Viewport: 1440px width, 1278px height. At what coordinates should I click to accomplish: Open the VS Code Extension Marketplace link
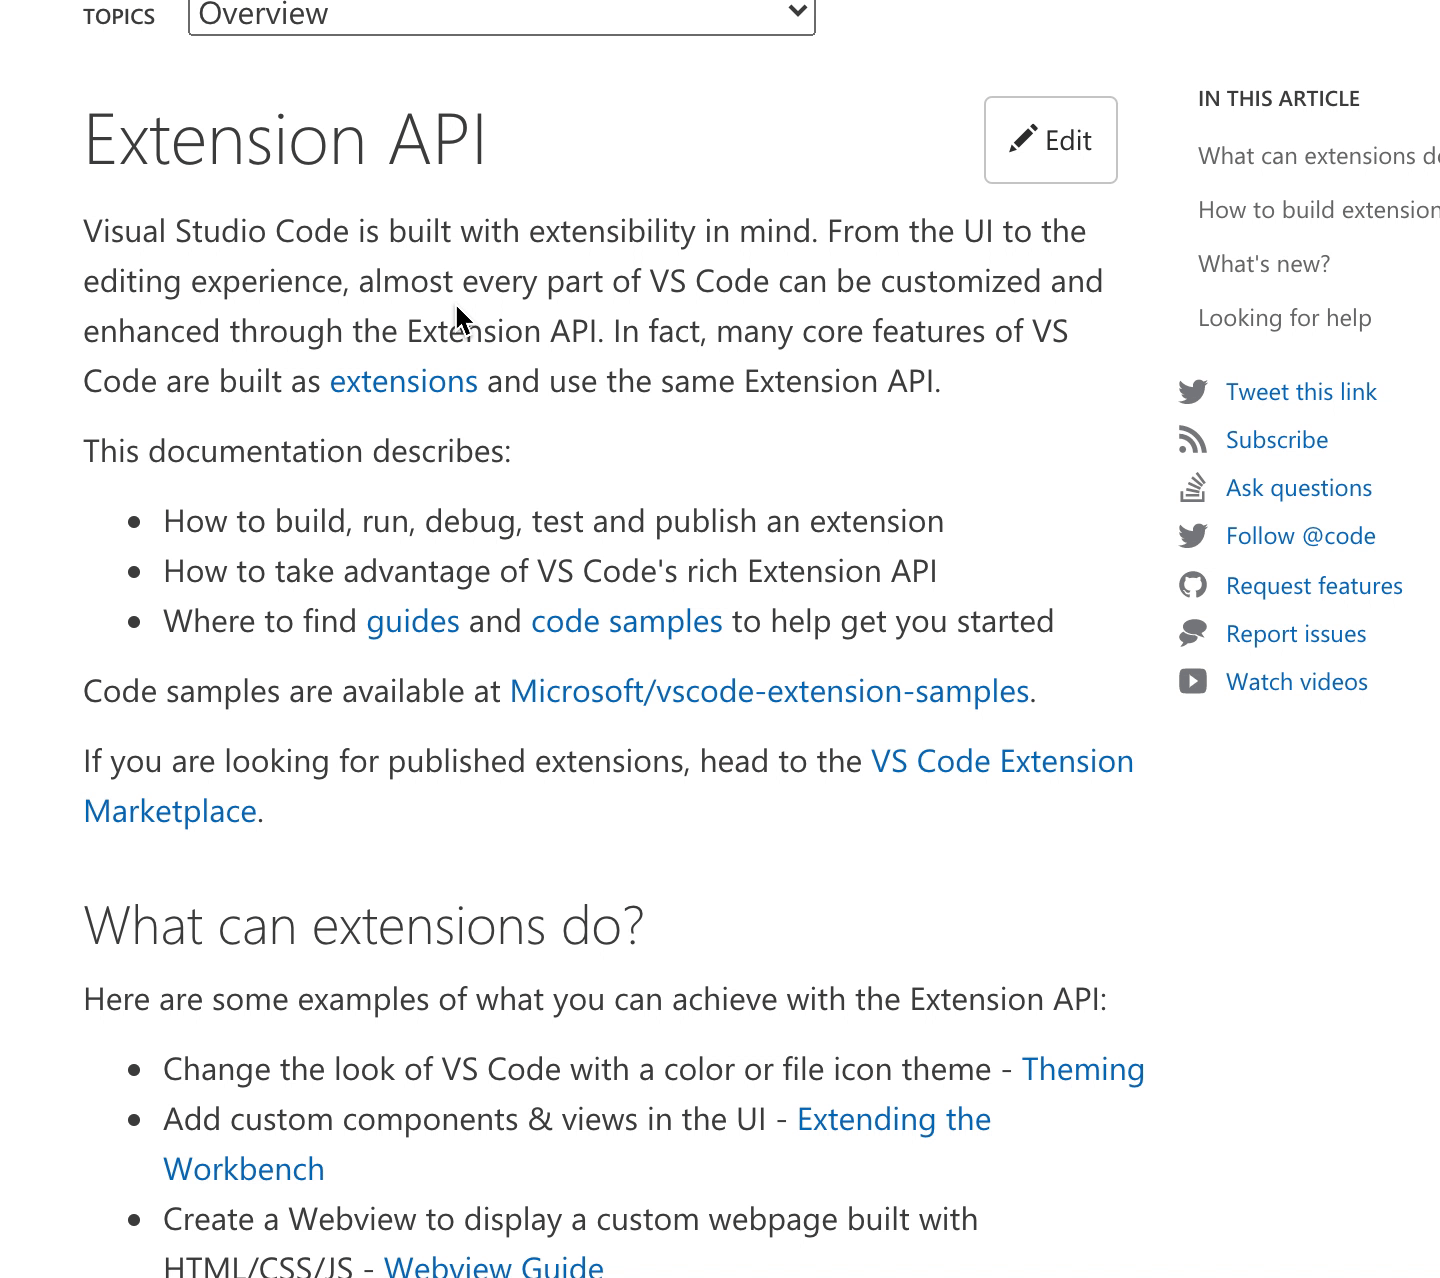click(x=1001, y=760)
